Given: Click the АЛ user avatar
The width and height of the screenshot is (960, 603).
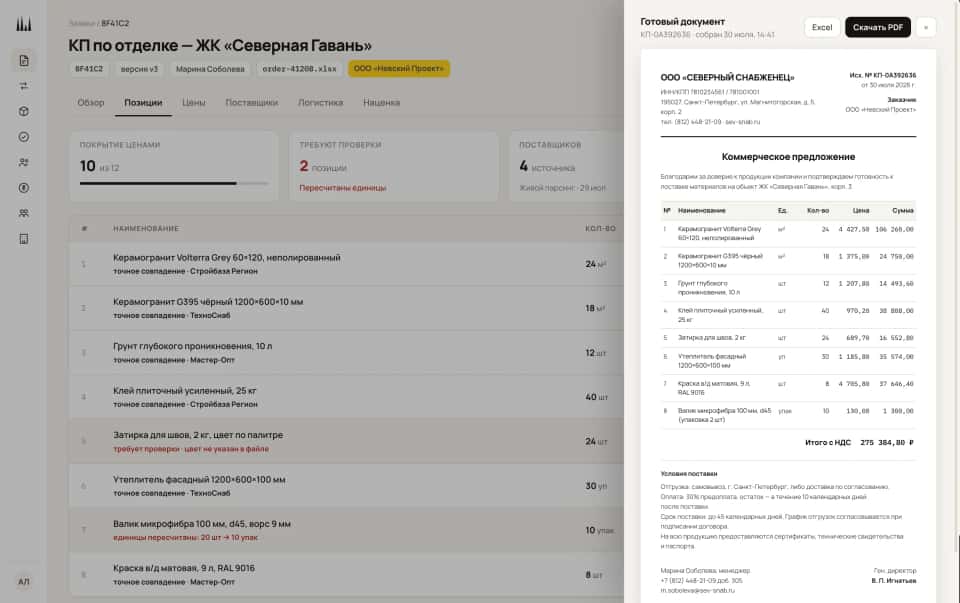Looking at the screenshot, I should (23, 582).
